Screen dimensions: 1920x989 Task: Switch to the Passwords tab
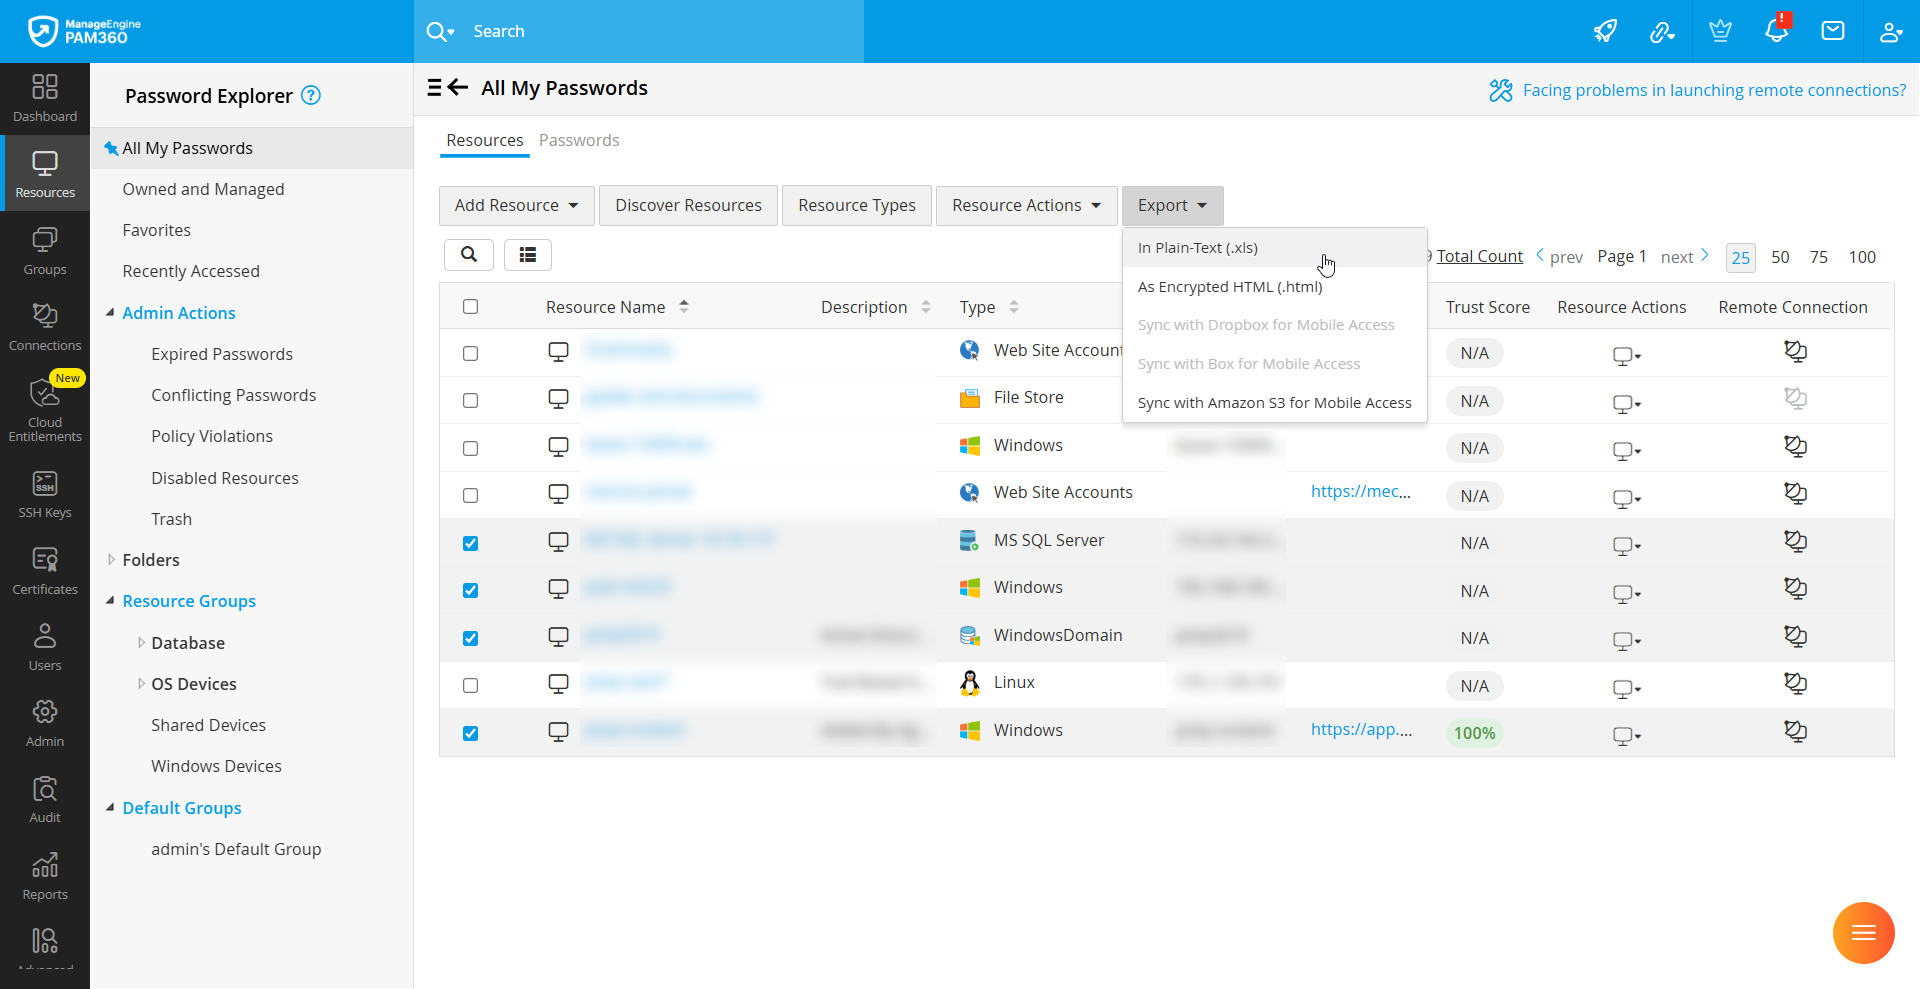[579, 140]
